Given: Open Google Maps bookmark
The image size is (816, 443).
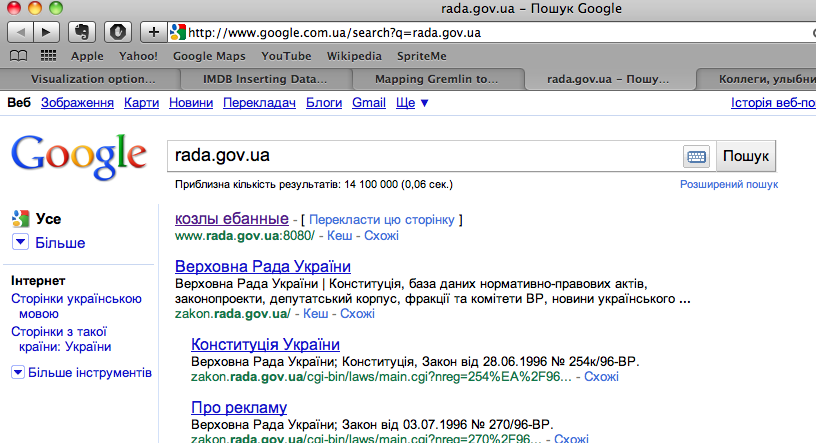Looking at the screenshot, I should click(x=209, y=56).
